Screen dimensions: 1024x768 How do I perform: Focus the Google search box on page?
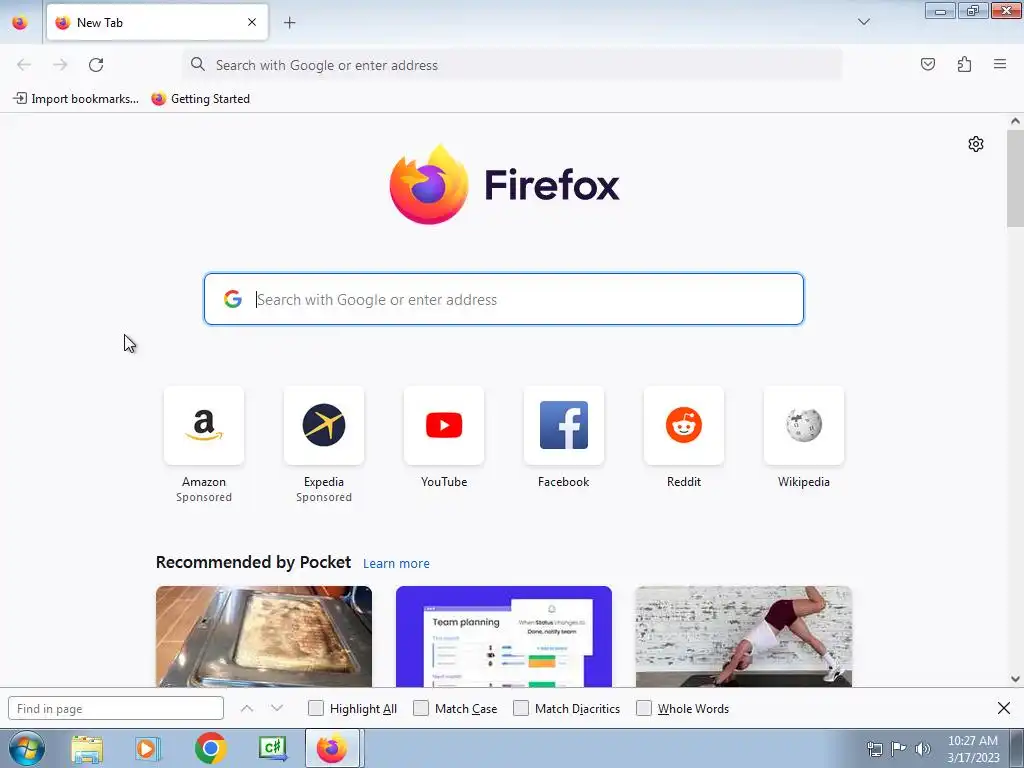click(504, 299)
